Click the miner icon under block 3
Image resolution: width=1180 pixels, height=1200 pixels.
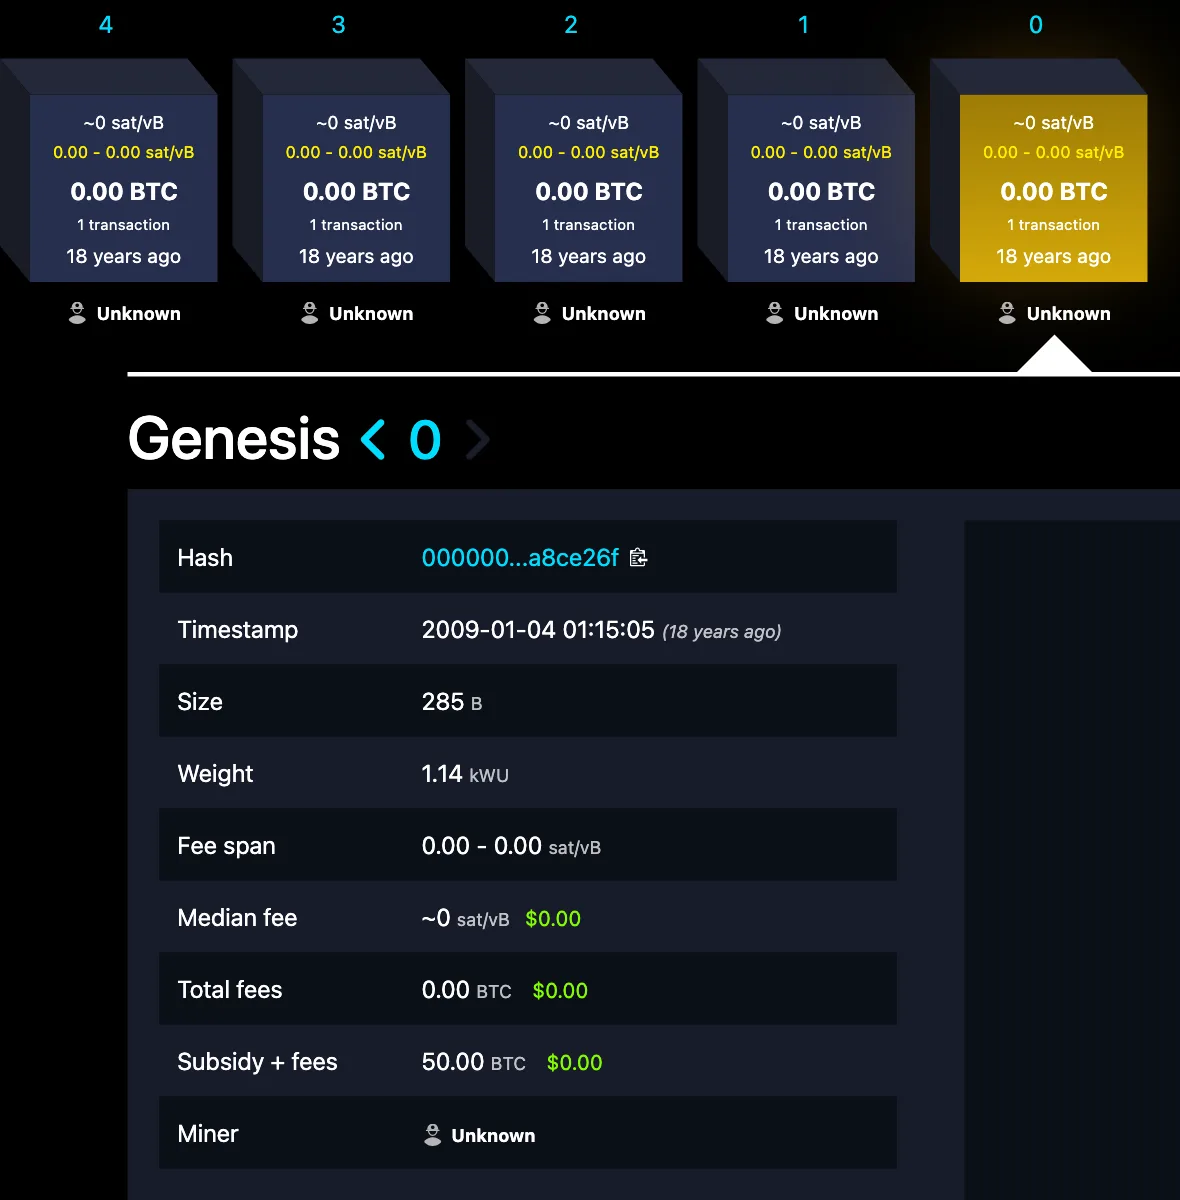click(x=310, y=313)
